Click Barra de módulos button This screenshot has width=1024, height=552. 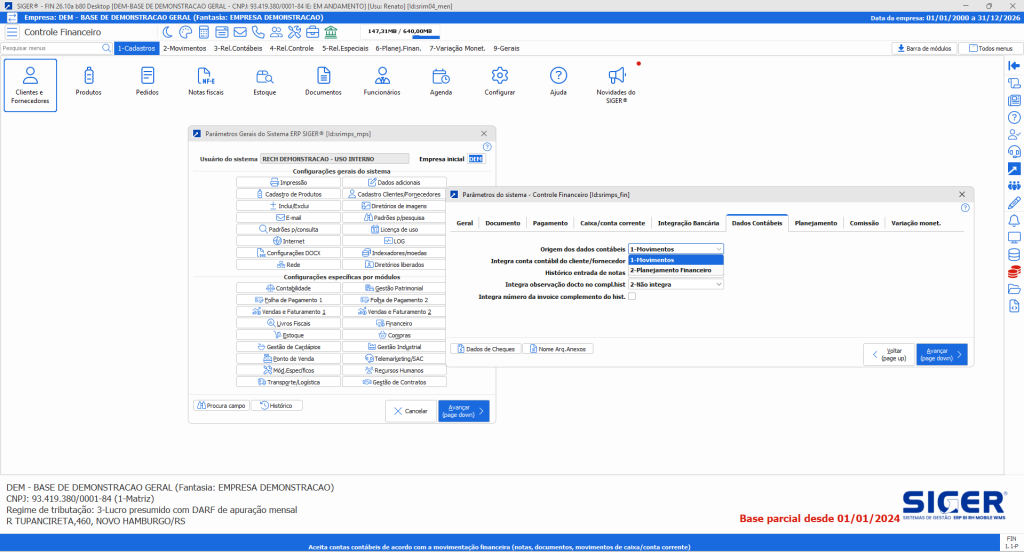(x=924, y=48)
